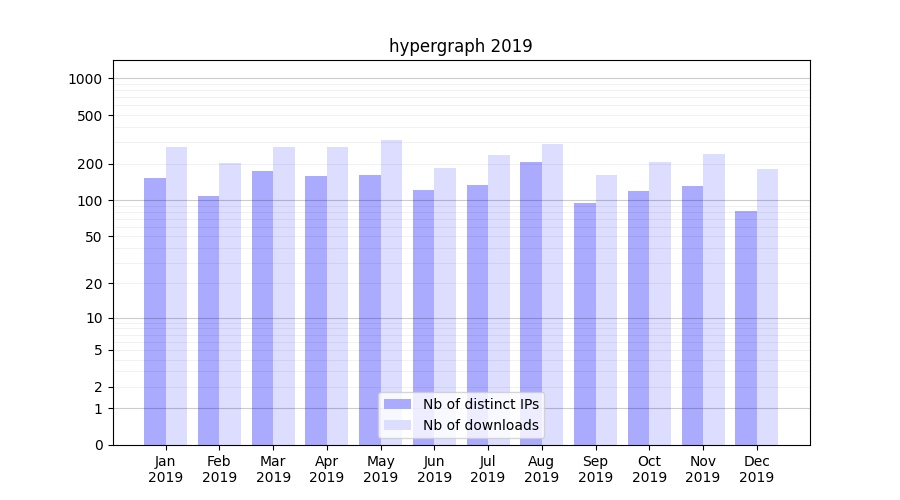
Task: Click the Jan 2019 downloads bar
Action: (x=177, y=295)
